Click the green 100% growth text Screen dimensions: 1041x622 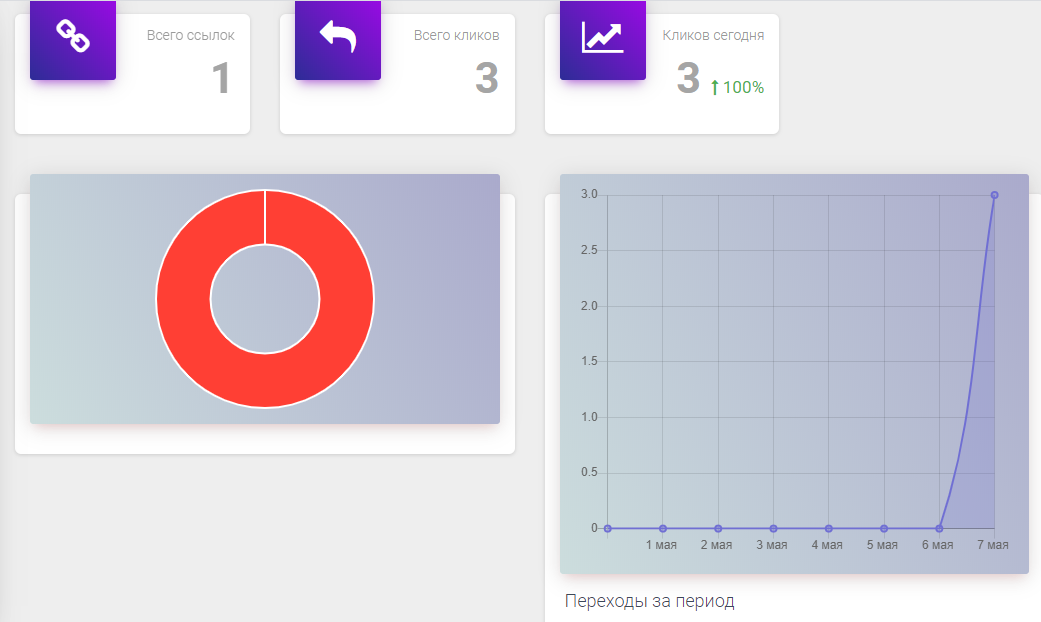(743, 88)
